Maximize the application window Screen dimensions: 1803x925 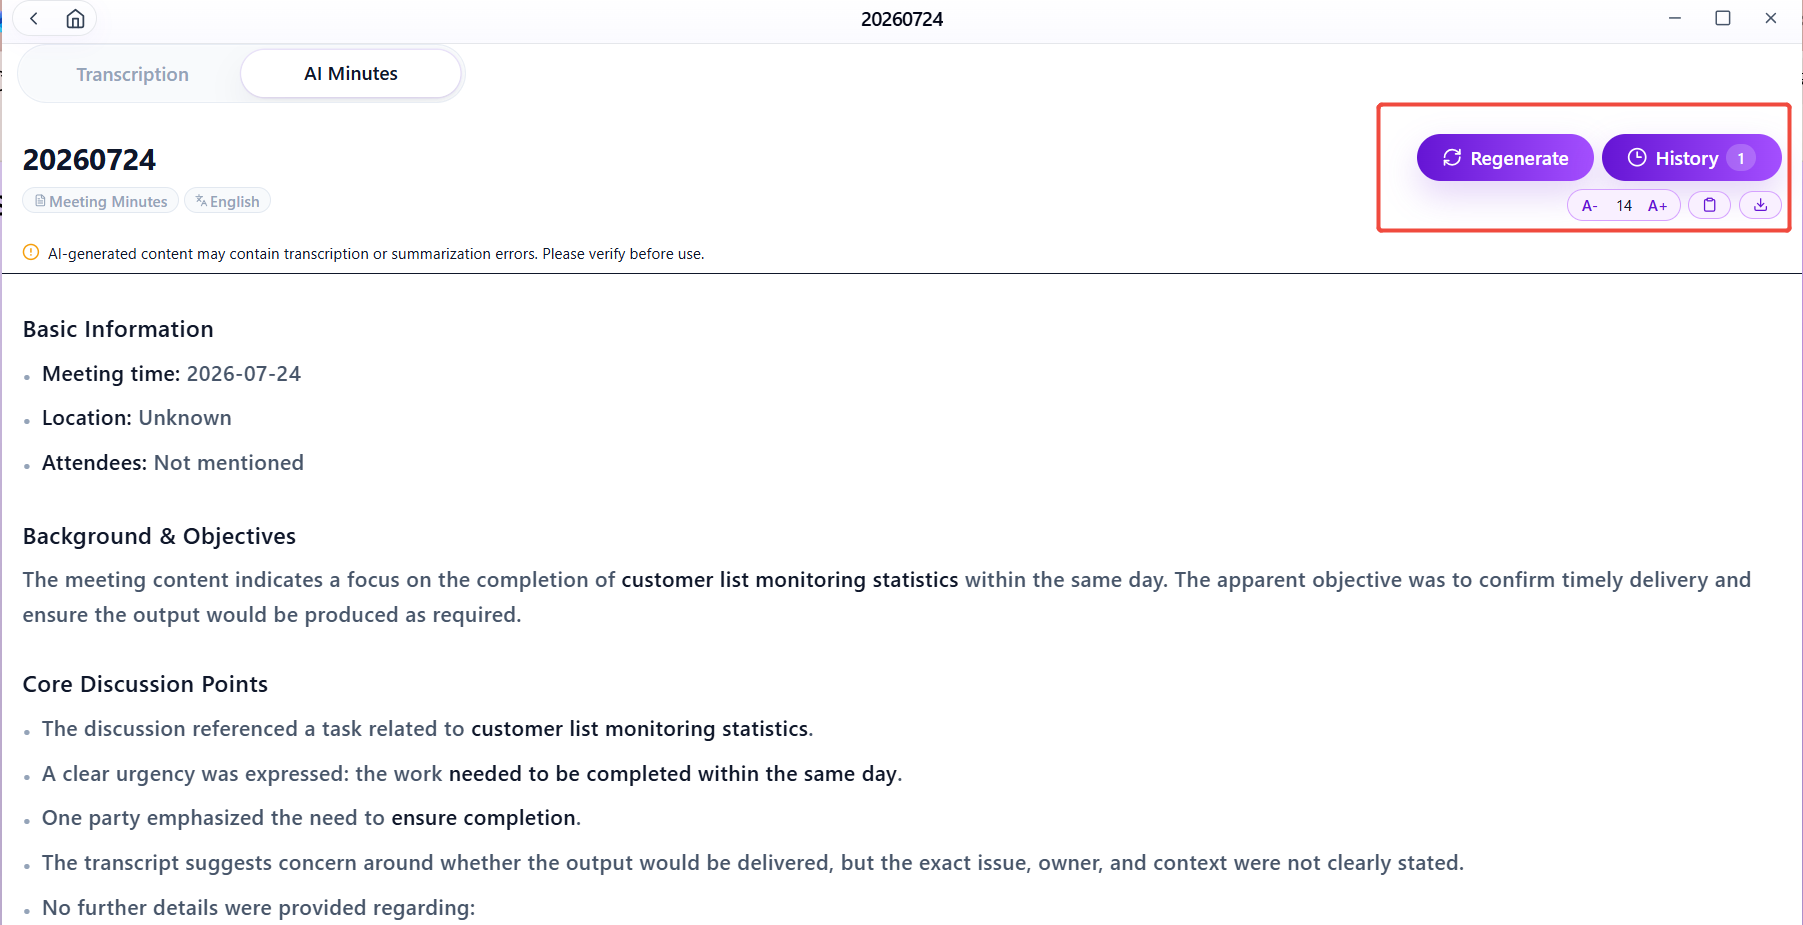pos(1723,18)
